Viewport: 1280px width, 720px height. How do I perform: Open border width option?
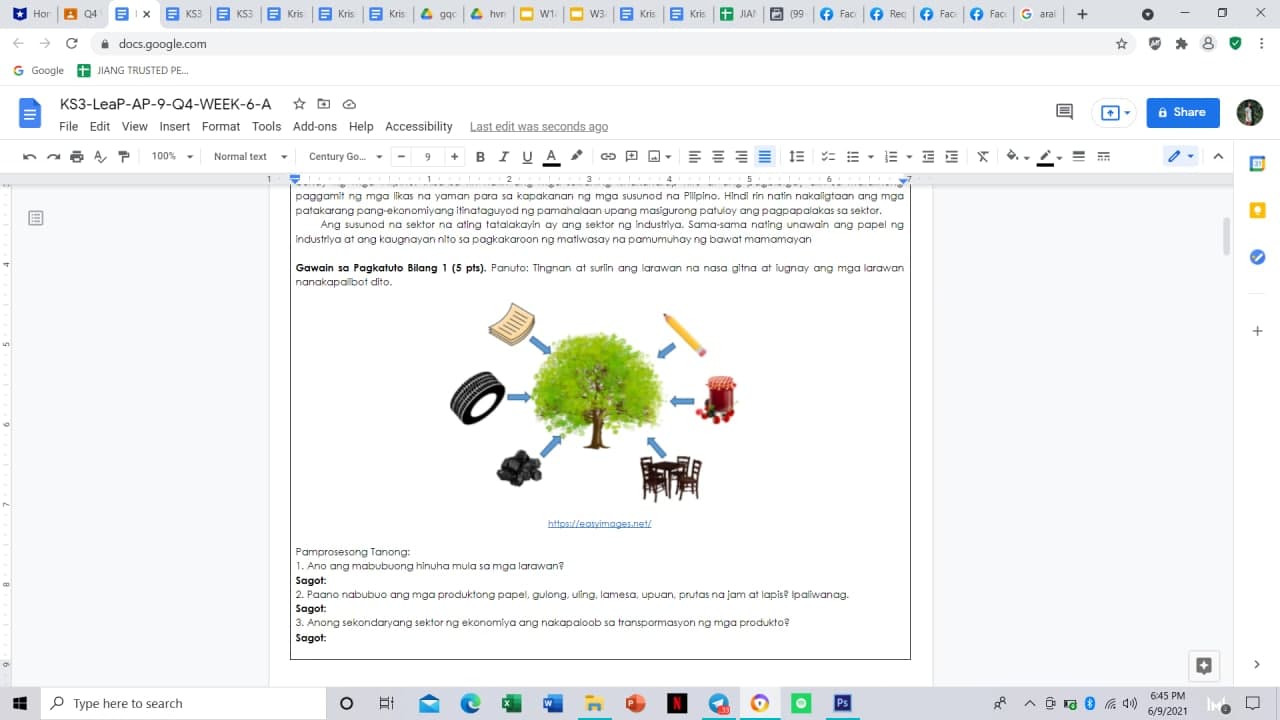point(1078,156)
